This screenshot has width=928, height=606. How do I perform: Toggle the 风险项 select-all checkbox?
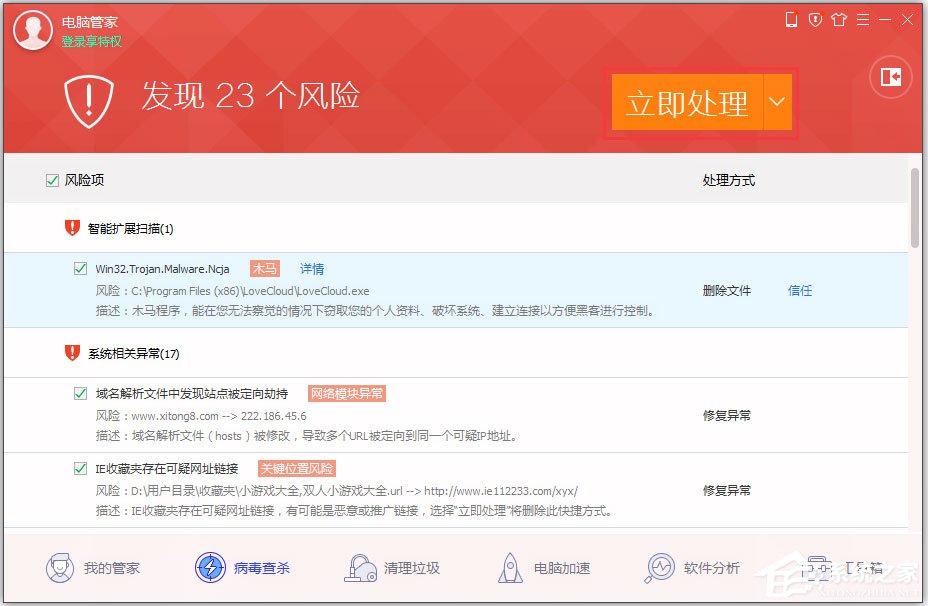(x=50, y=179)
